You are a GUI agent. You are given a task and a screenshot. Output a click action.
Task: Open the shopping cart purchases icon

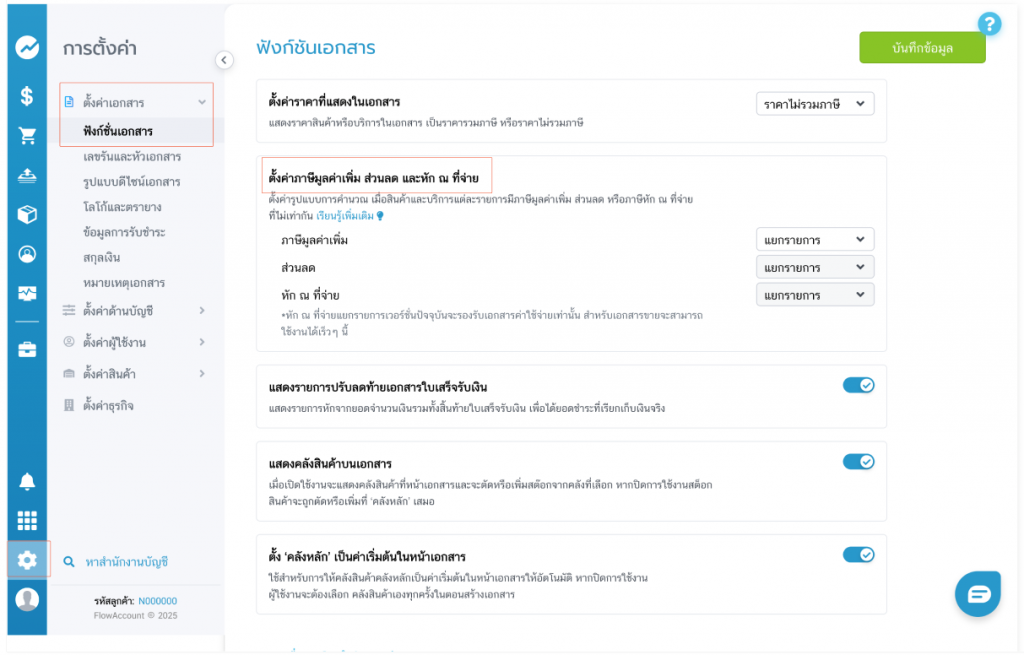(27, 136)
